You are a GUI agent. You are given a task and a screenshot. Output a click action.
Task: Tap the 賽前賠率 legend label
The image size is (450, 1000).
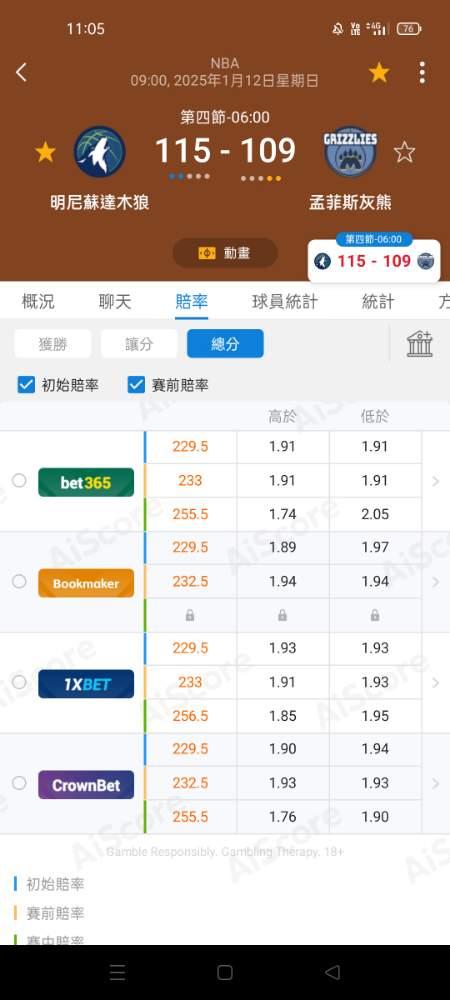tap(55, 913)
